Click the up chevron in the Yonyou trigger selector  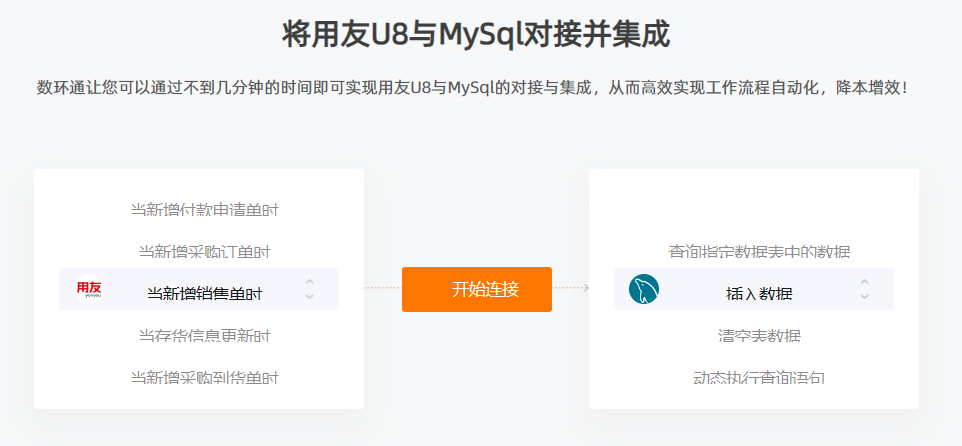pyautogui.click(x=310, y=282)
